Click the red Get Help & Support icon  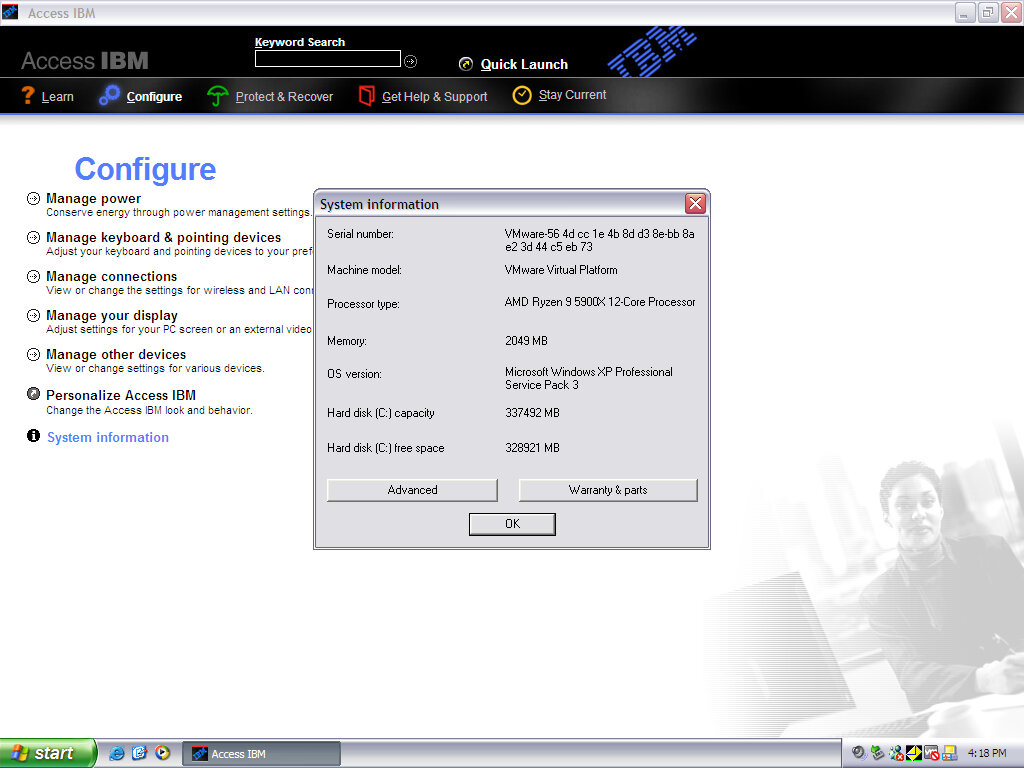tap(367, 96)
